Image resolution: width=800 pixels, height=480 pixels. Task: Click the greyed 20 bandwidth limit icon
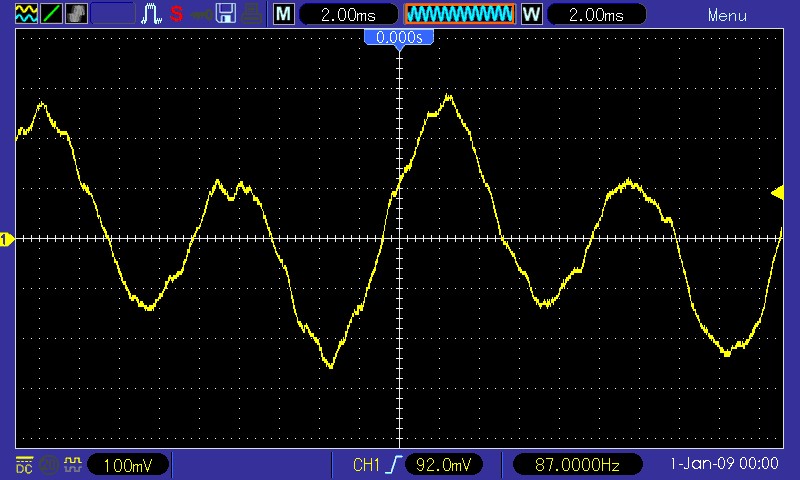(x=49, y=465)
